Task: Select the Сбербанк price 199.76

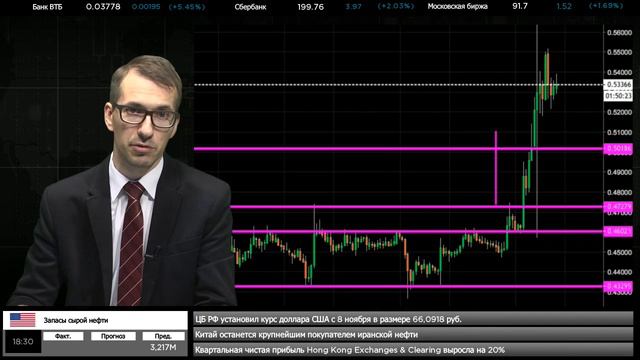Action: coord(311,7)
